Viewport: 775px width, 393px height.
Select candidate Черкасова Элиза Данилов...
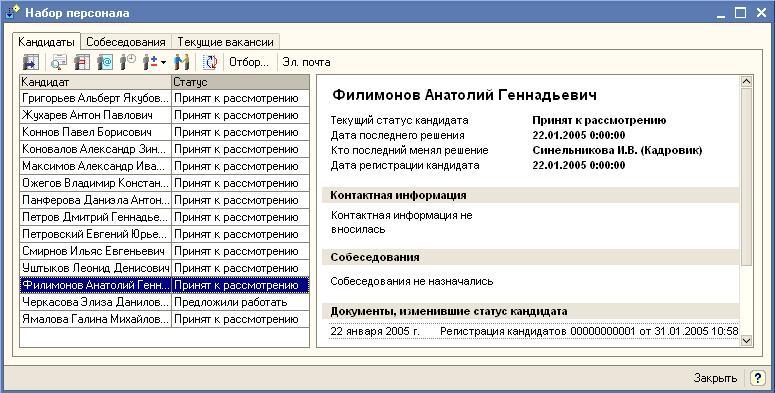pos(164,302)
